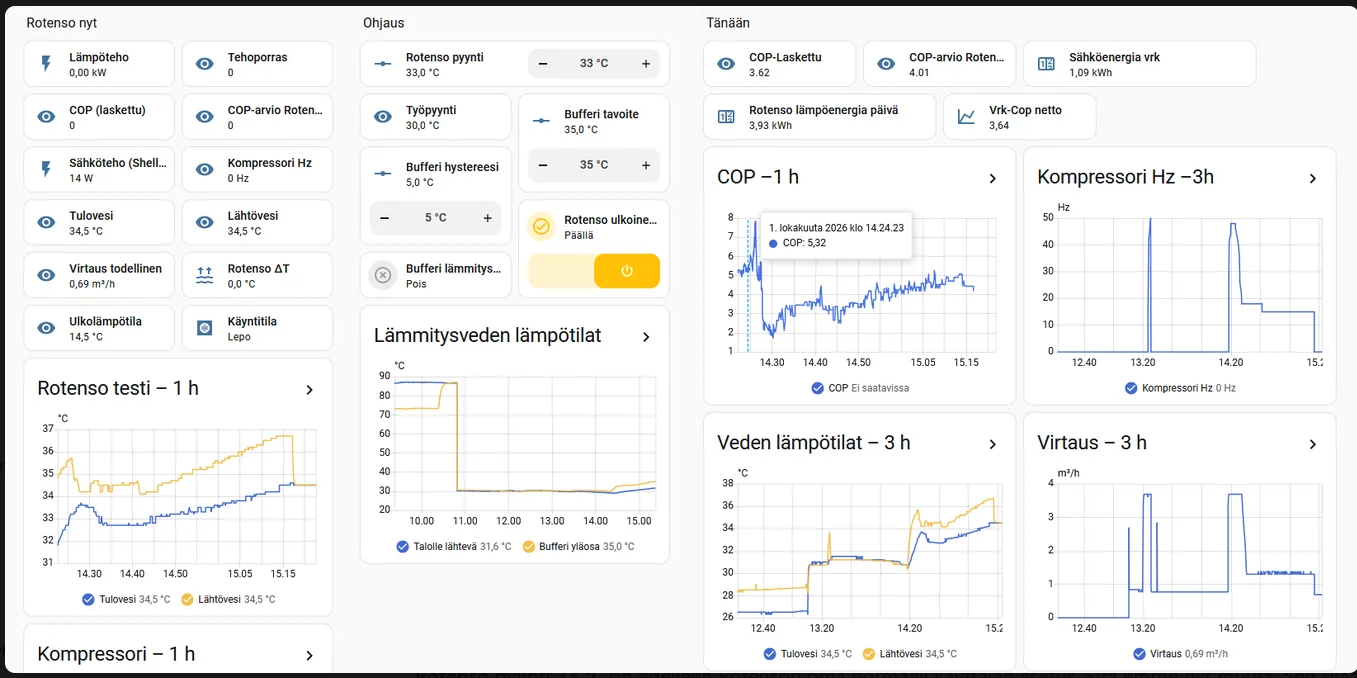Open Kompressori – 1 h chart details arrow
1357x678 pixels.
coord(309,656)
